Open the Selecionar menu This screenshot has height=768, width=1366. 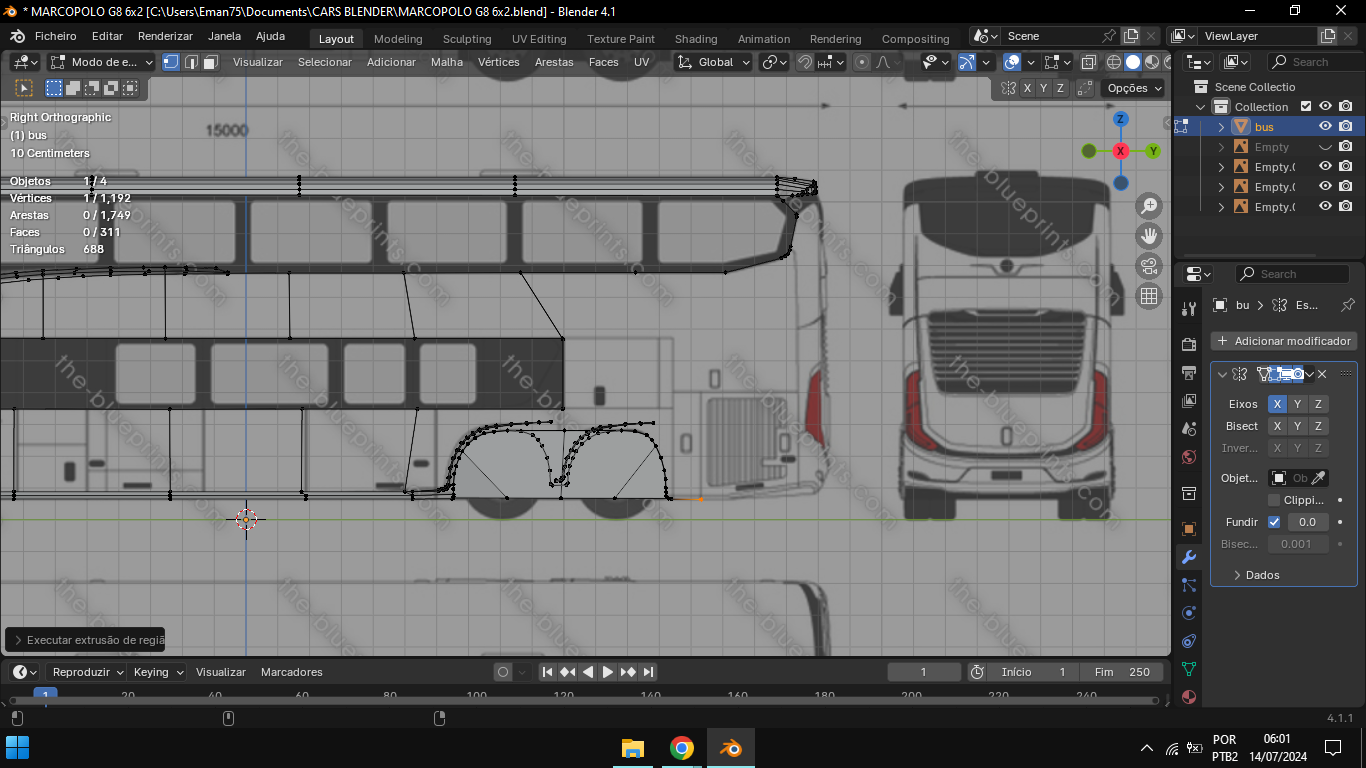pos(325,62)
